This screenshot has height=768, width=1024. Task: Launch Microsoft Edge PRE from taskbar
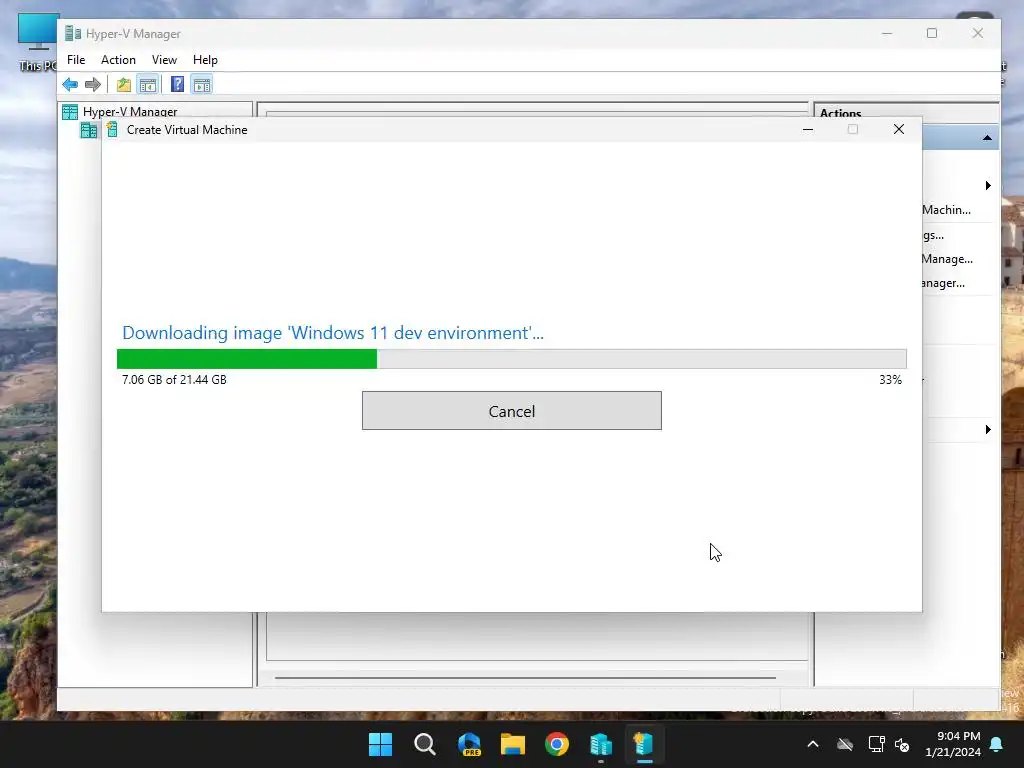pyautogui.click(x=469, y=744)
